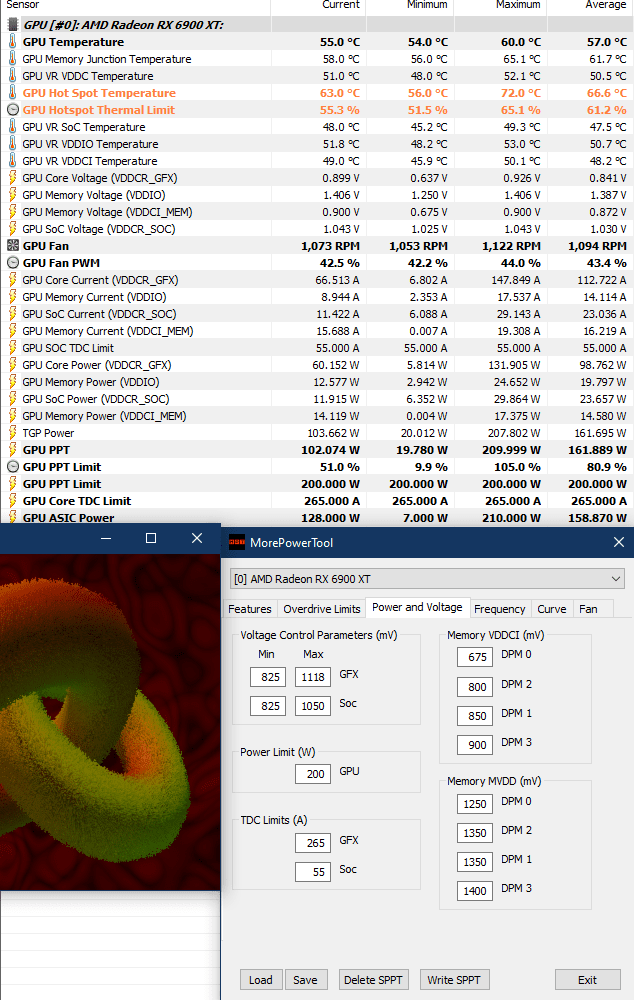Close the MorePowerTool window
Screen dimensions: 634x1000
click(x=619, y=542)
